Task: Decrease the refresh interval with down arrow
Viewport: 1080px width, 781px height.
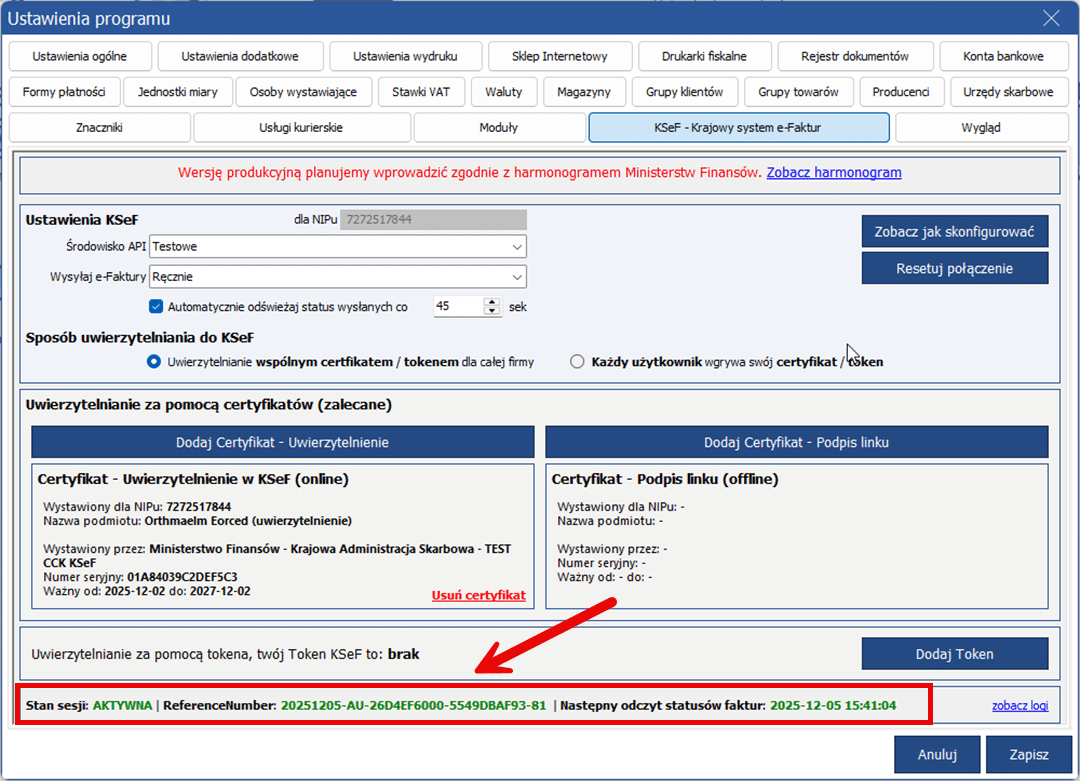Action: click(x=491, y=312)
